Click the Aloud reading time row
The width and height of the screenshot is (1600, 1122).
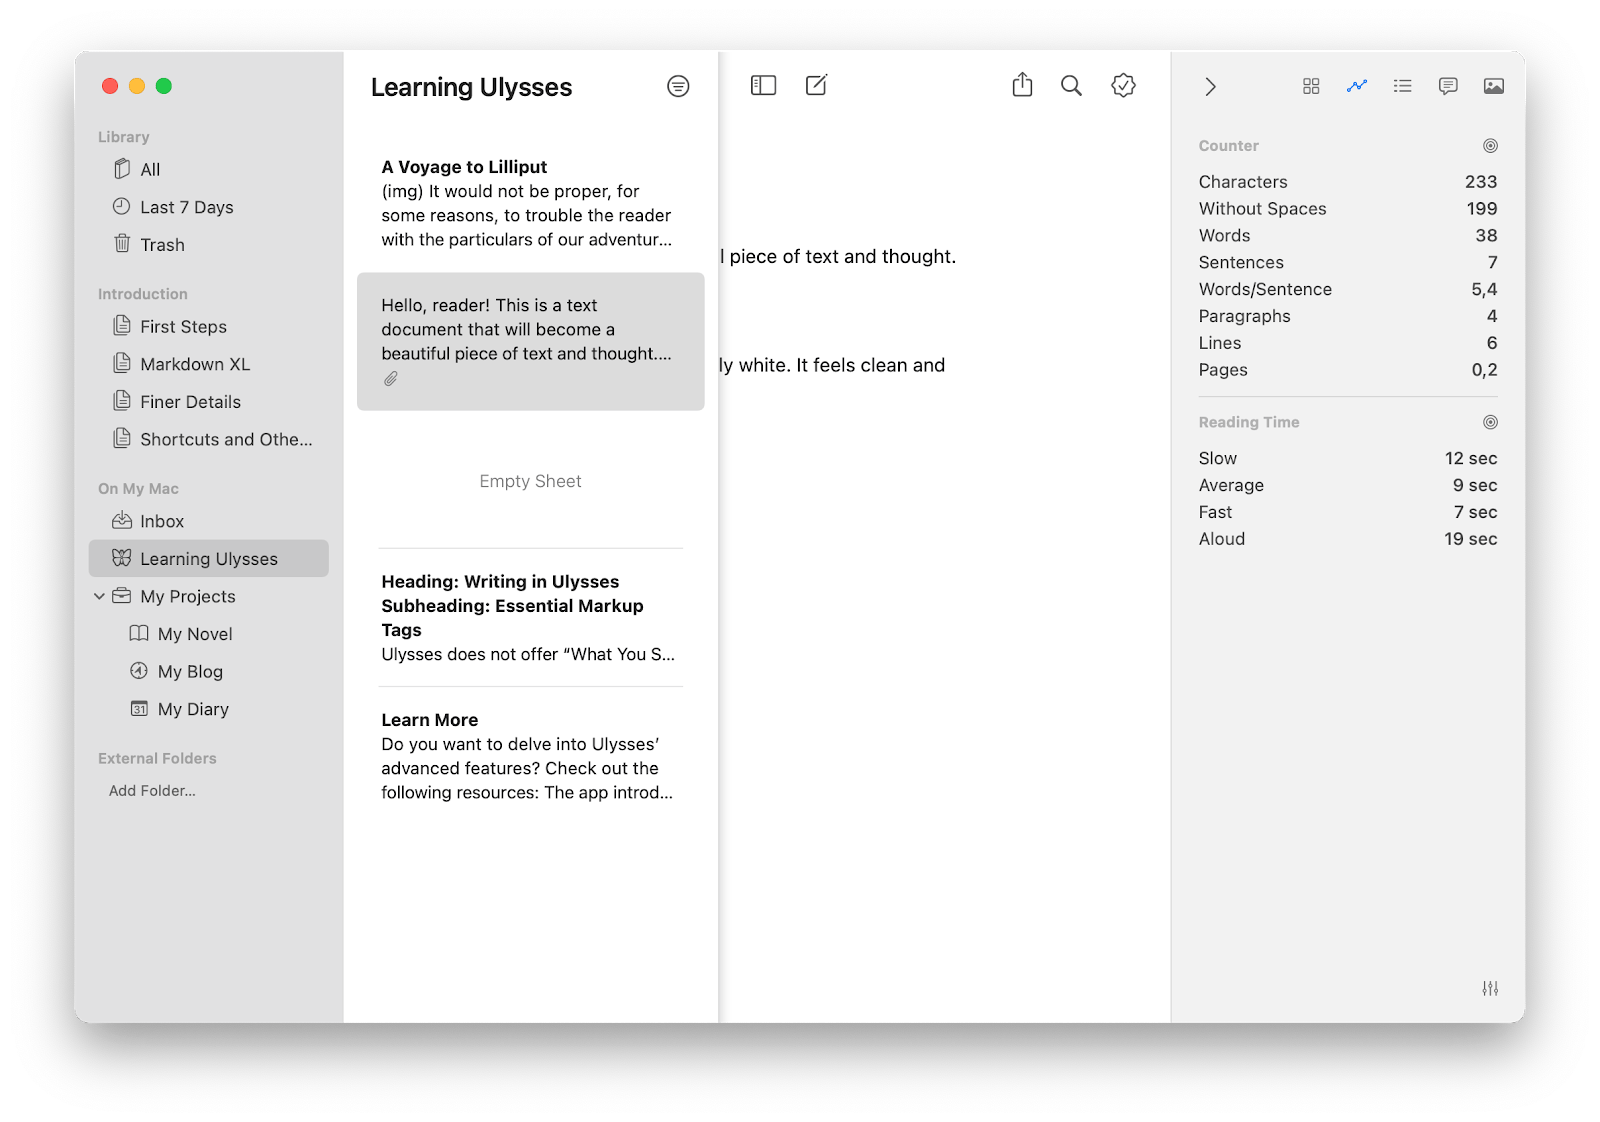click(x=1347, y=539)
